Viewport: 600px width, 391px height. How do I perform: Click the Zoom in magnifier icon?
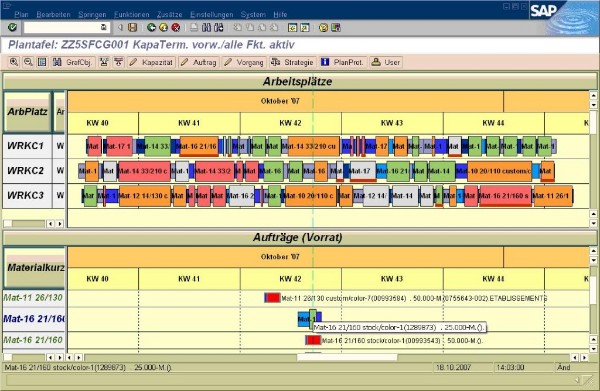(x=14, y=62)
